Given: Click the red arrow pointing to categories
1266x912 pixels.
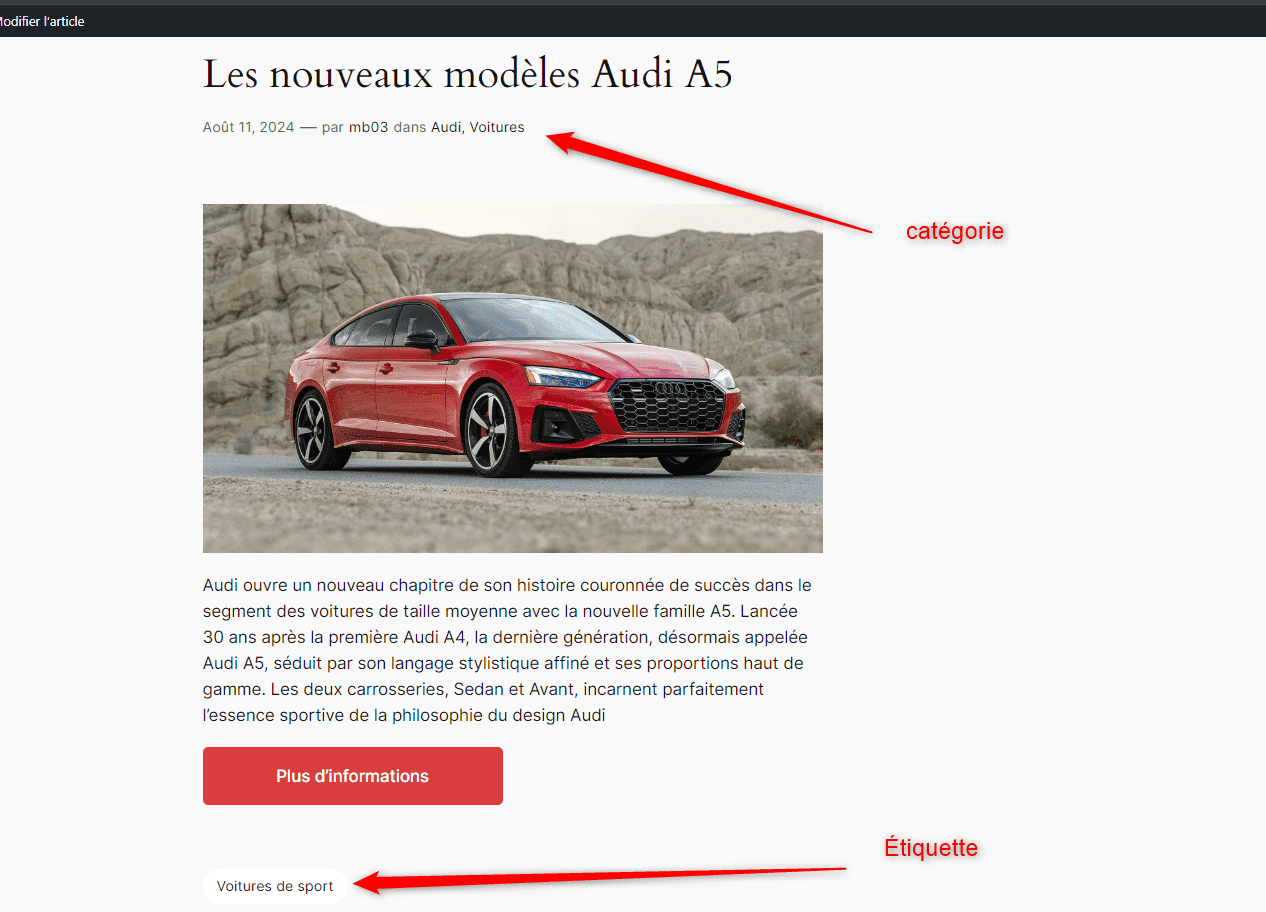Looking at the screenshot, I should click(710, 182).
